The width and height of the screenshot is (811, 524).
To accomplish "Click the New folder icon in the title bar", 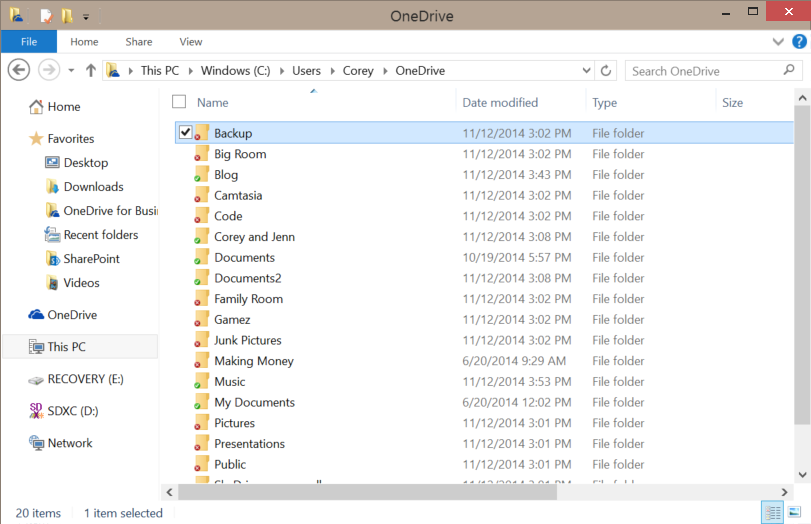I will [x=67, y=16].
